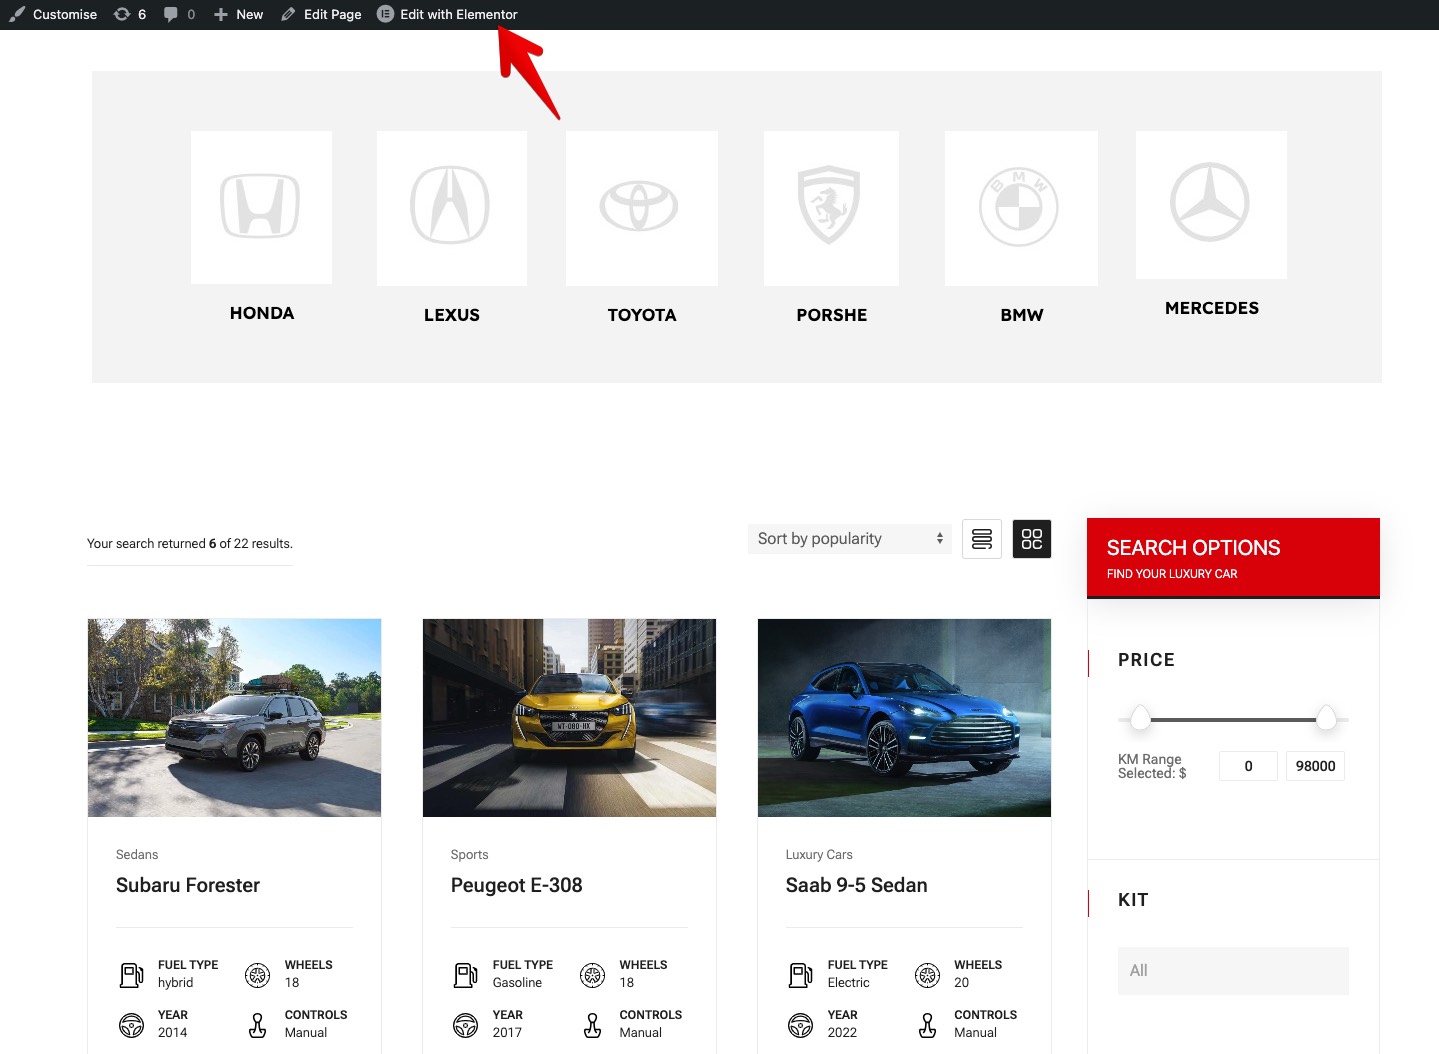Click the Electric fuel type value
The image size is (1439, 1054).
tap(848, 983)
